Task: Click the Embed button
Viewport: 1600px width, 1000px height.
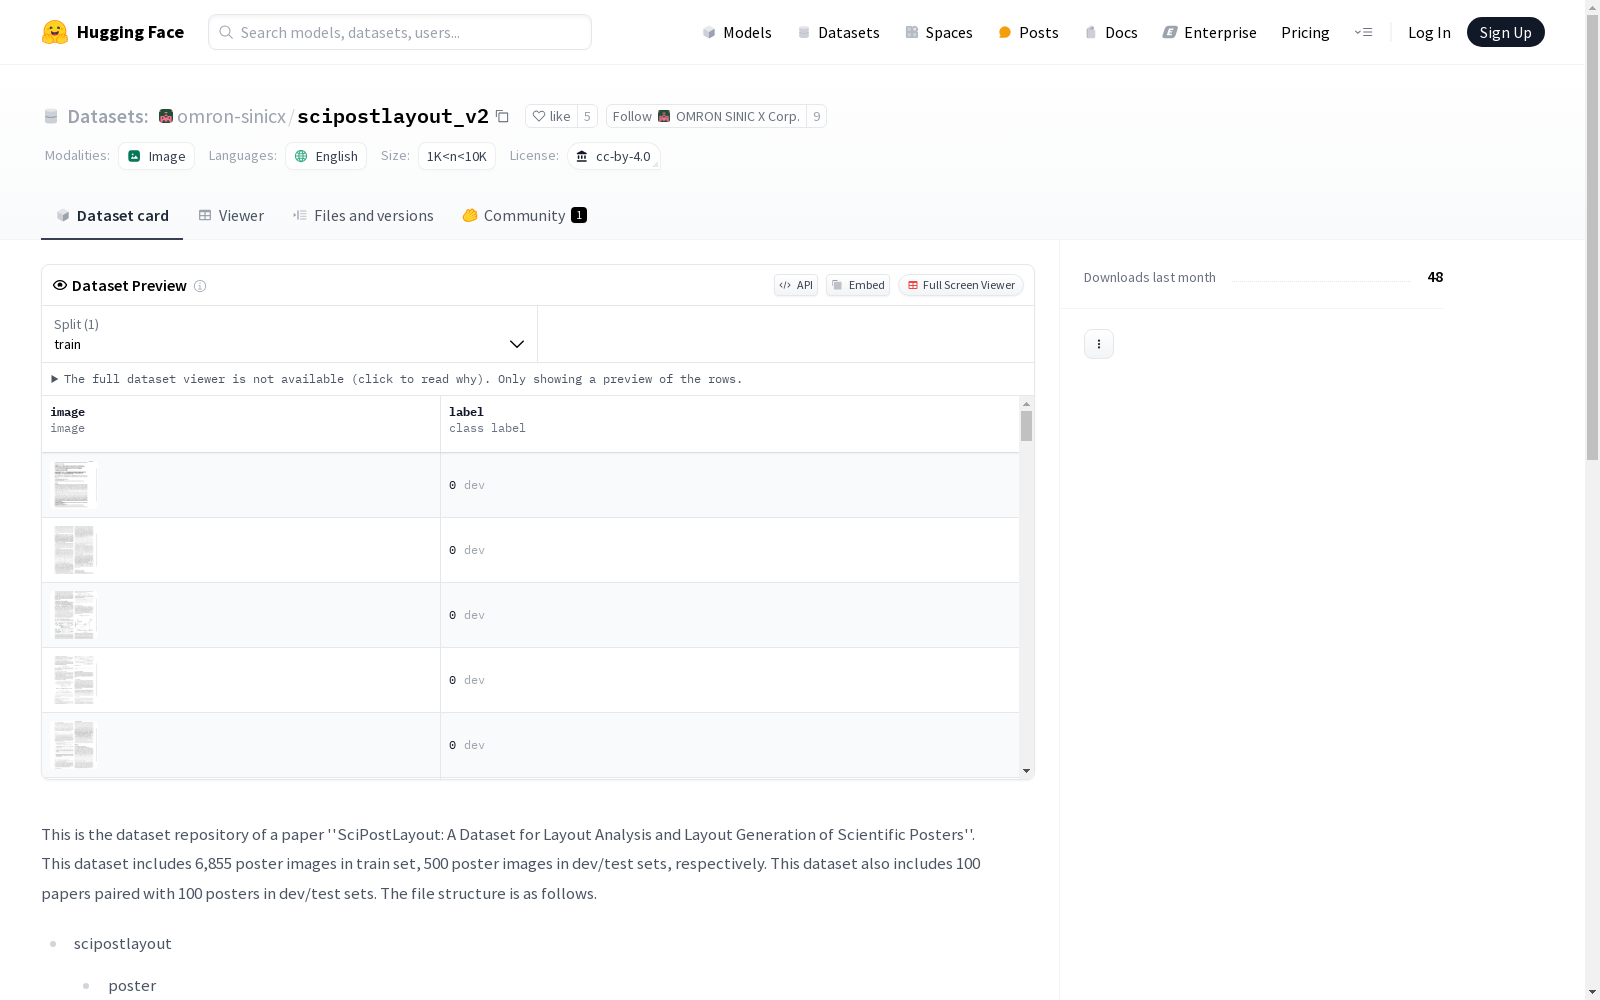Action: click(858, 285)
